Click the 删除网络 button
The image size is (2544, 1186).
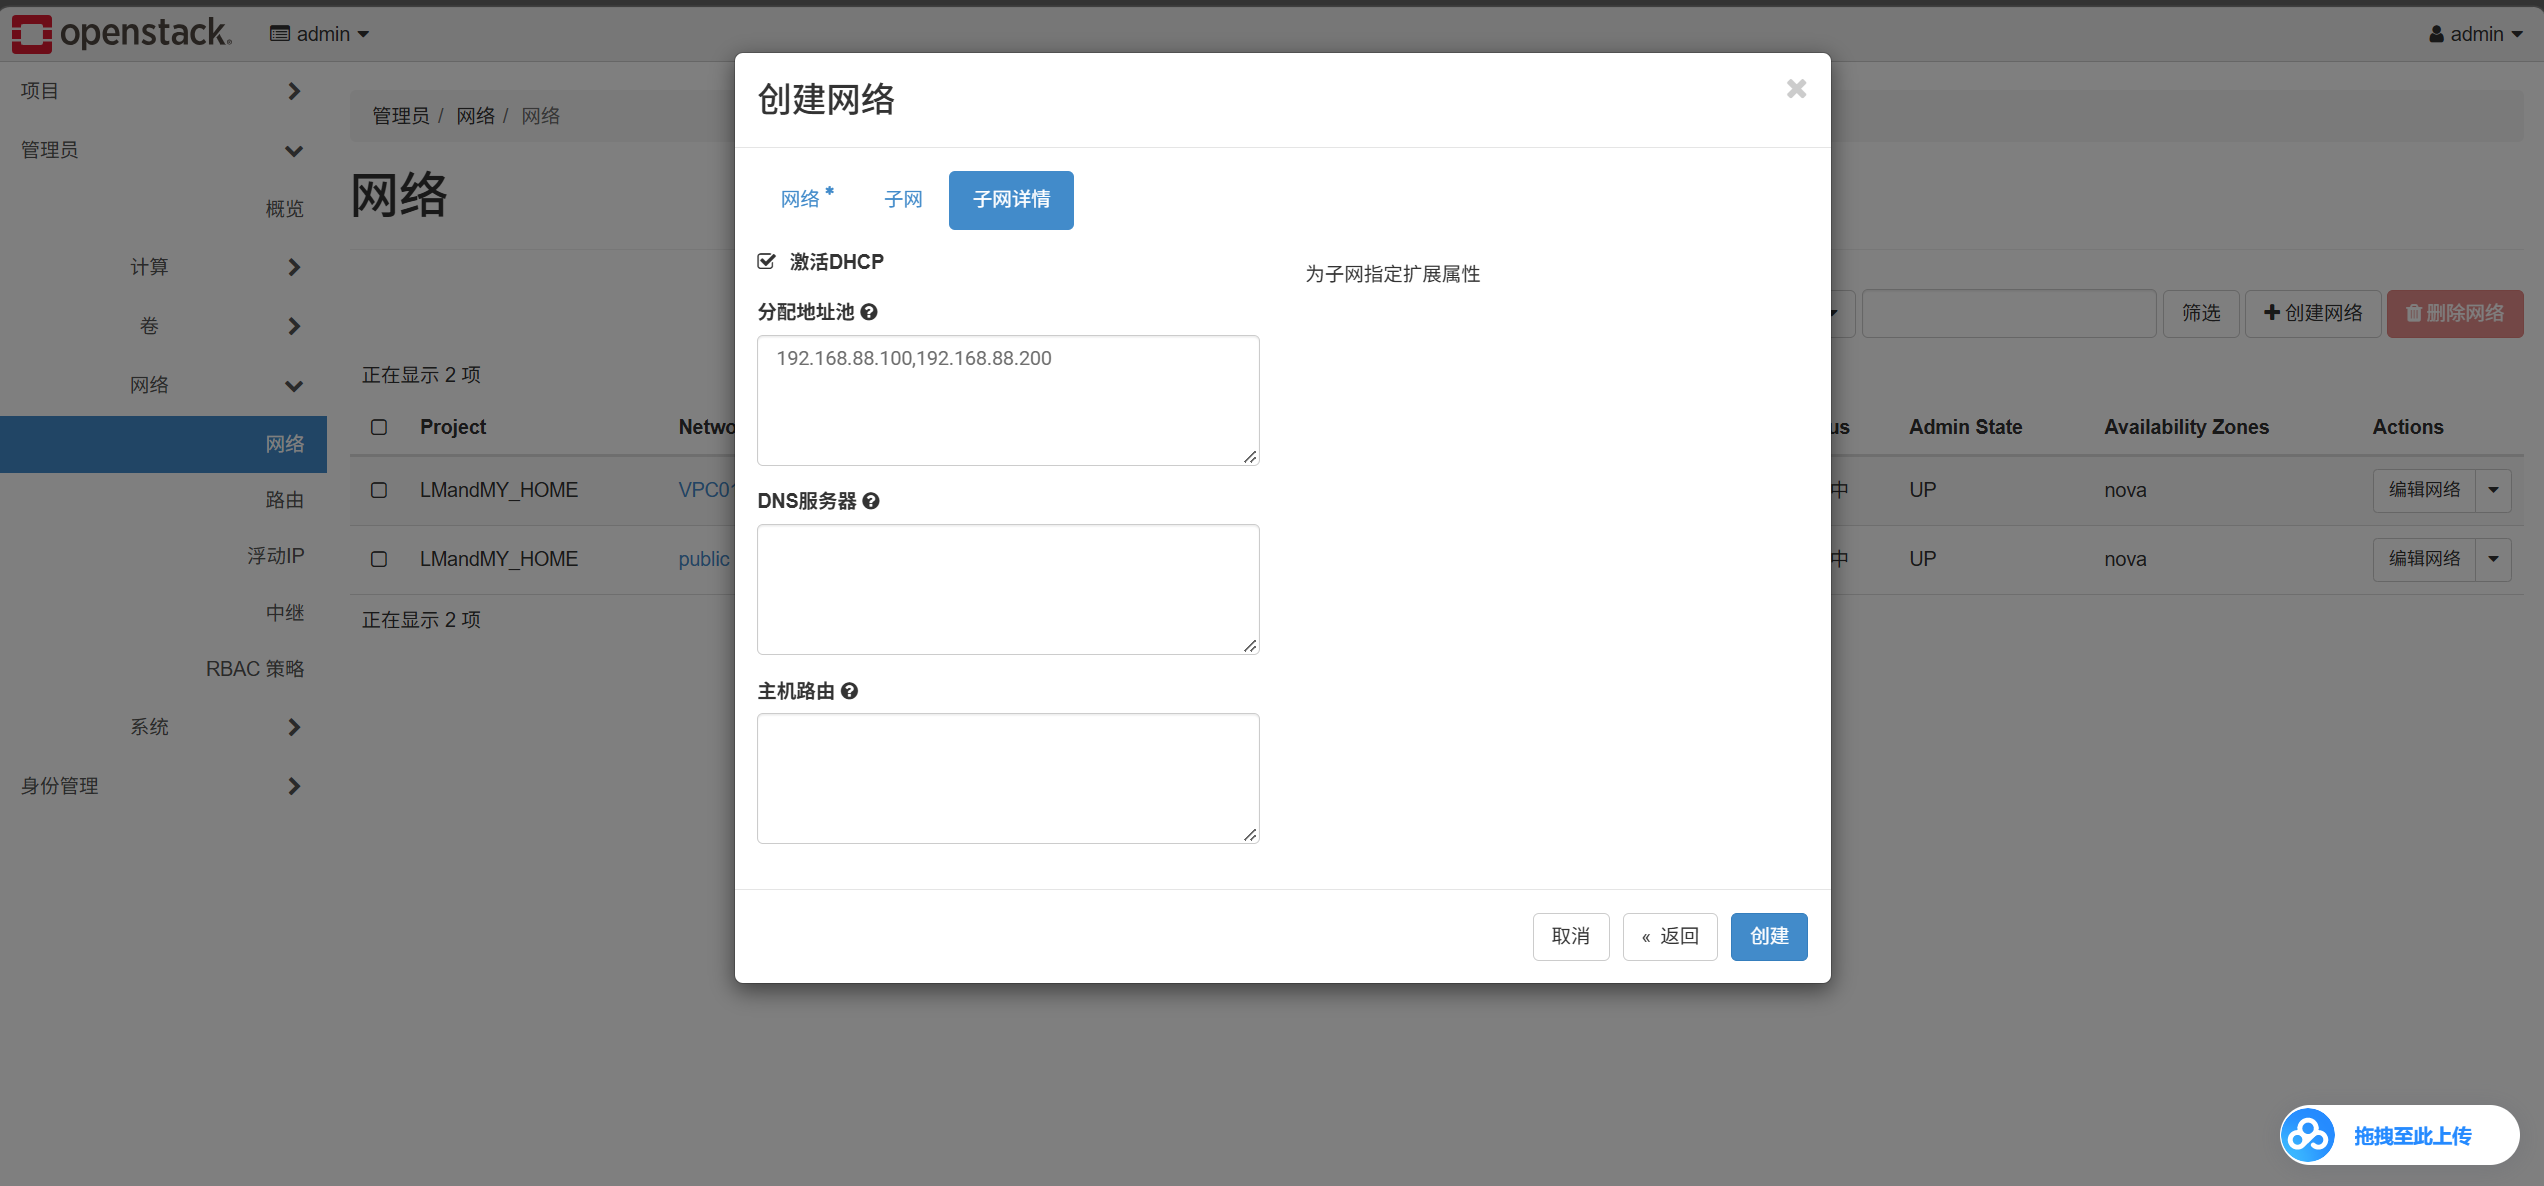[x=2455, y=314]
